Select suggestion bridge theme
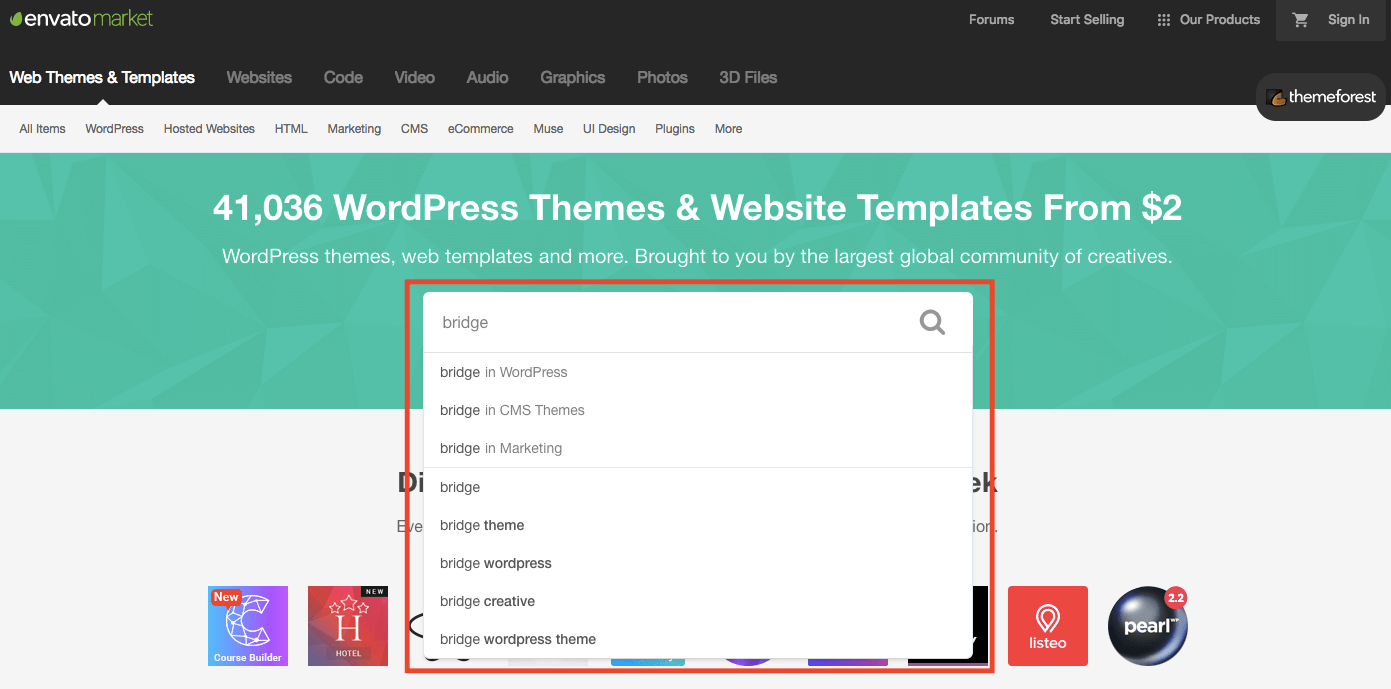This screenshot has height=689, width=1391. click(x=698, y=525)
